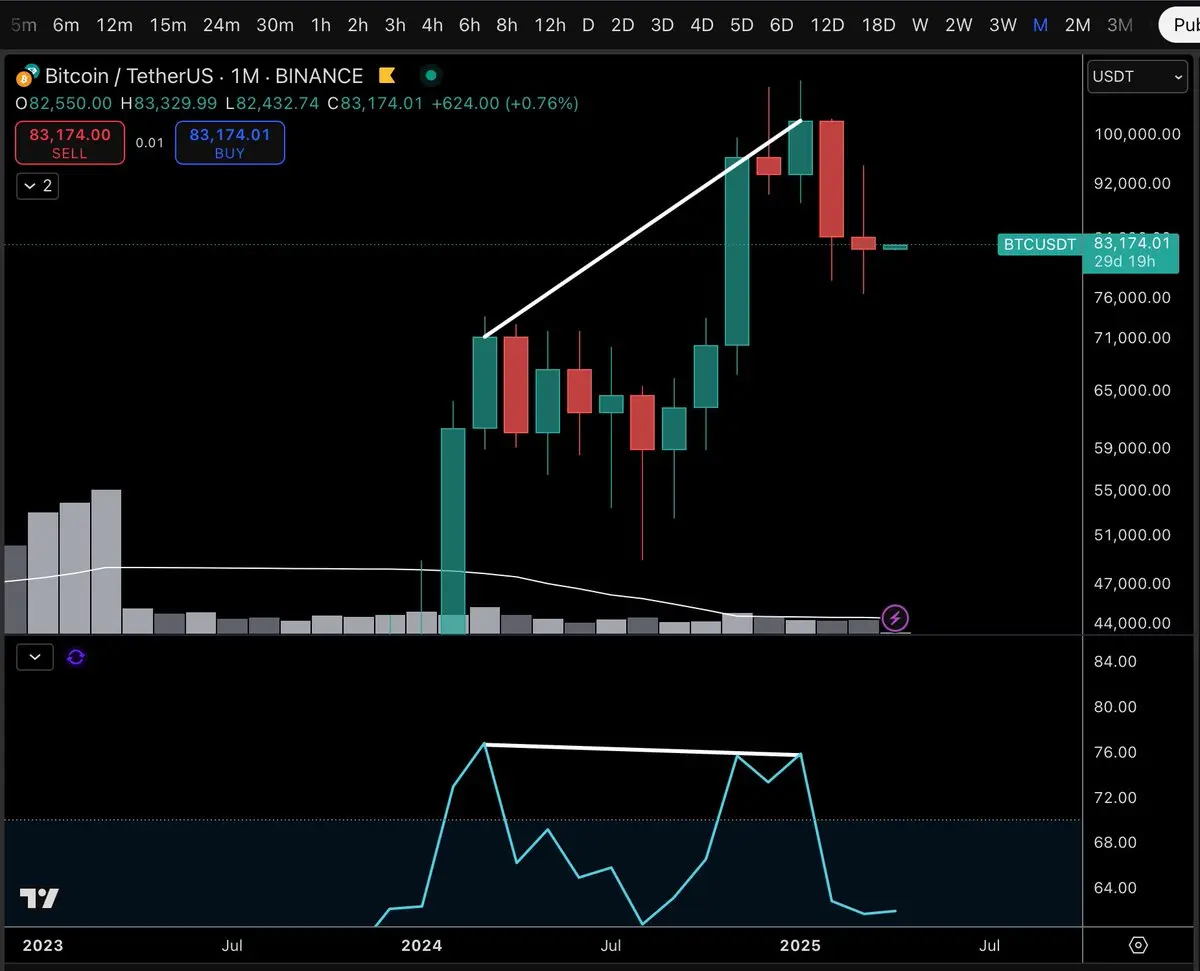Click the 2025 label on time axis
The height and width of the screenshot is (971, 1200).
(800, 945)
